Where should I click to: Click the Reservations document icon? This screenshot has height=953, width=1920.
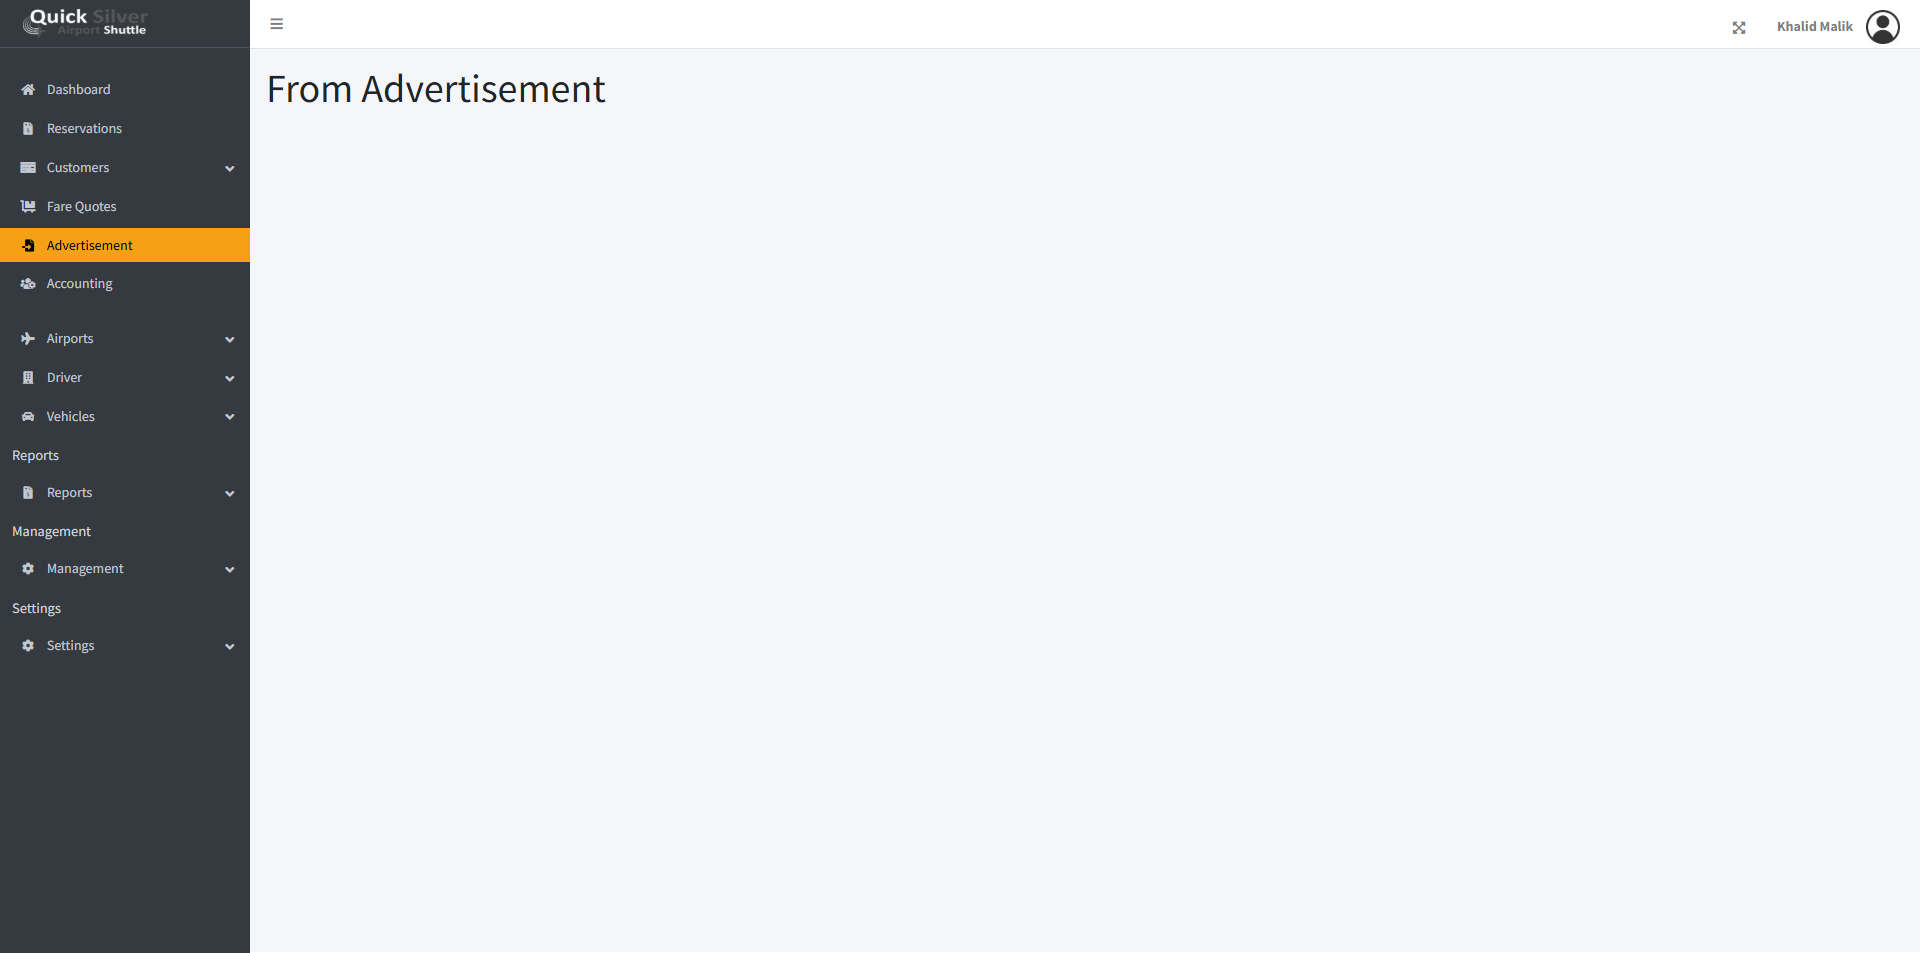tap(28, 129)
